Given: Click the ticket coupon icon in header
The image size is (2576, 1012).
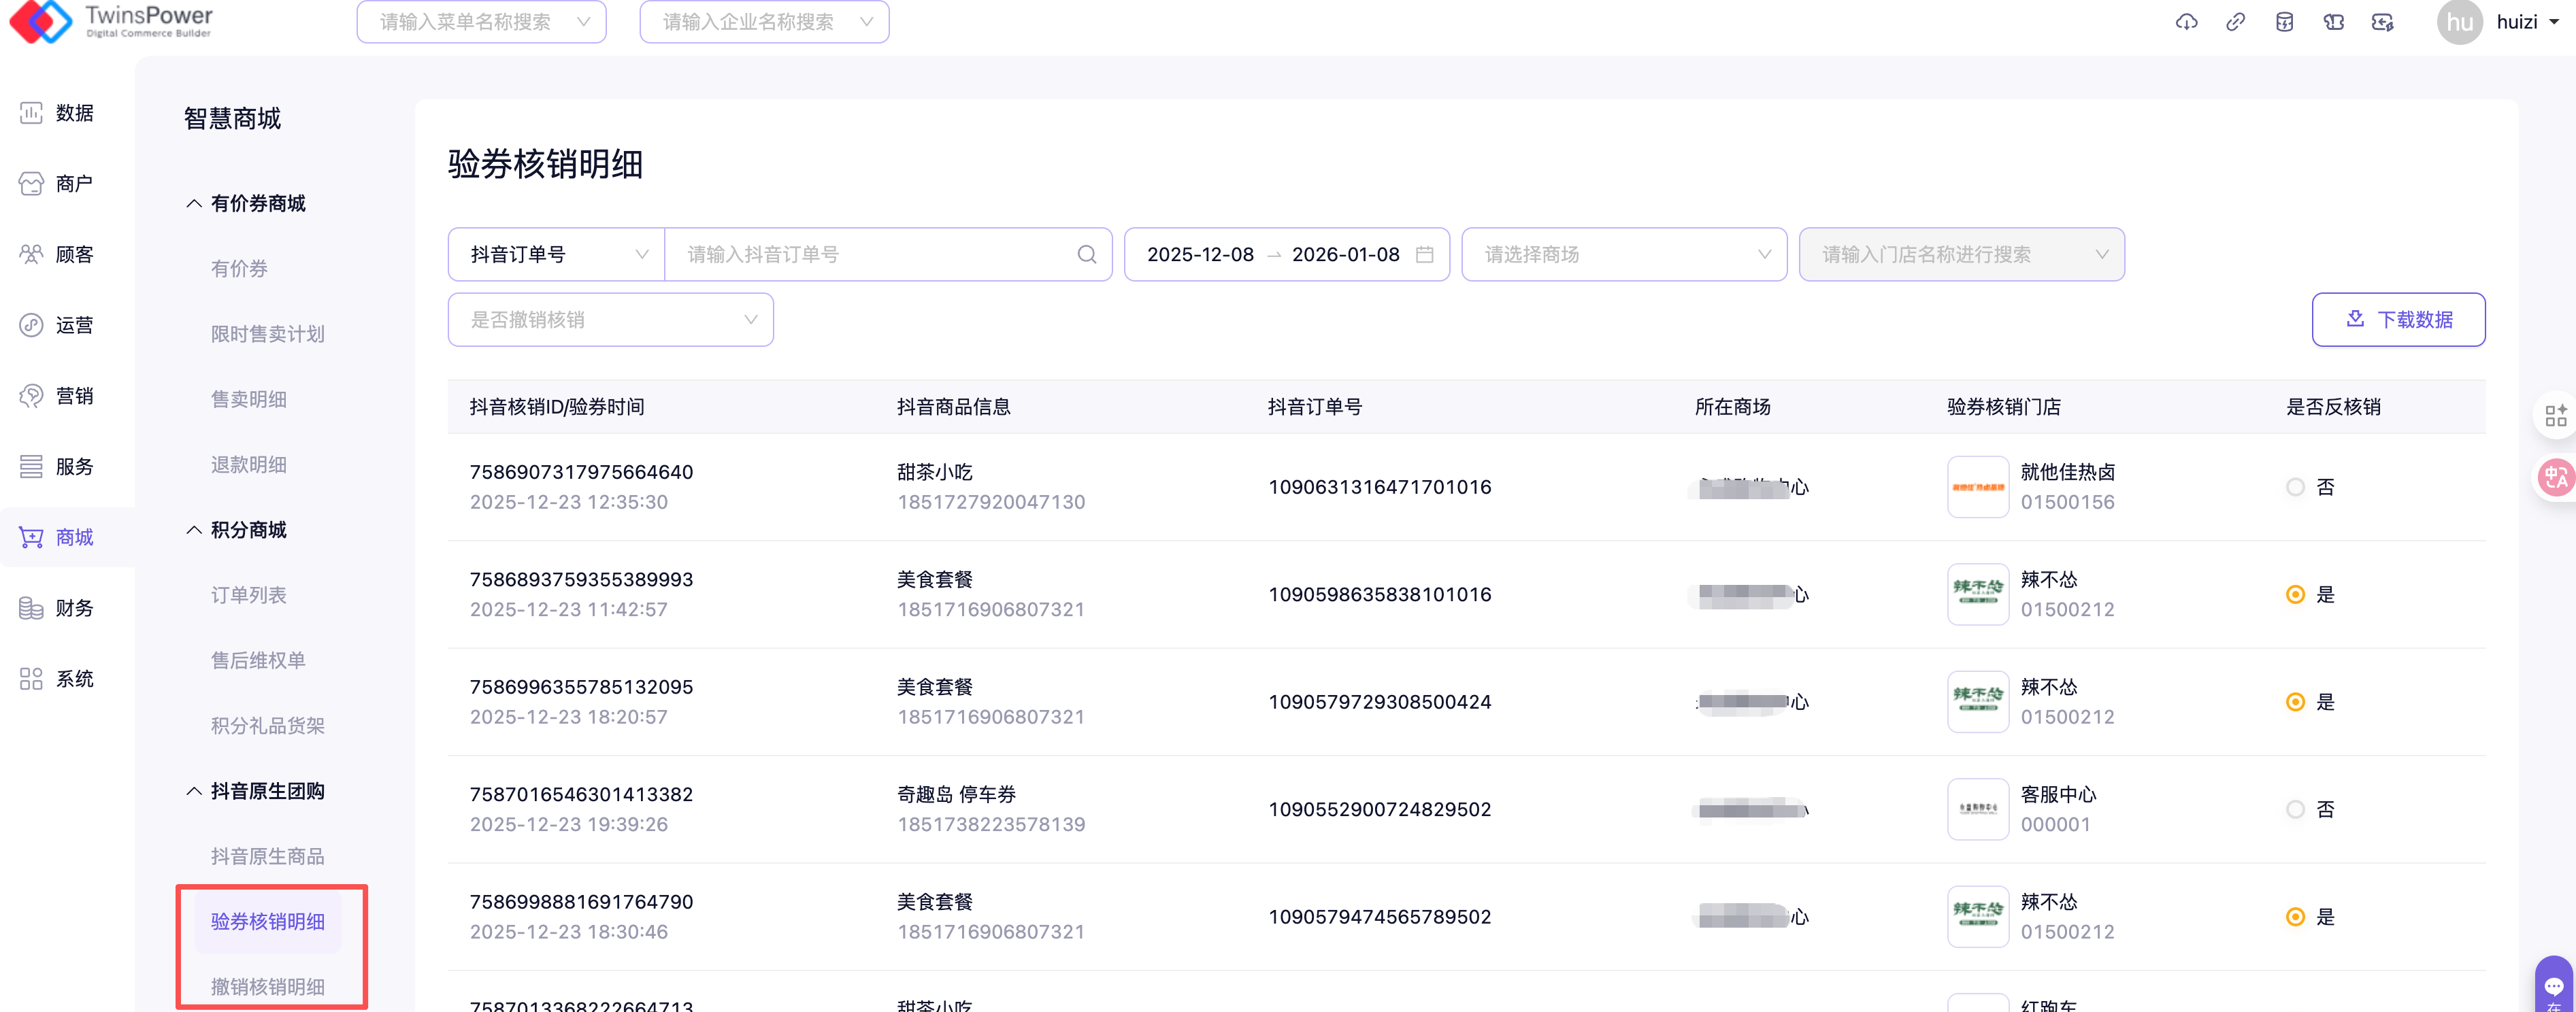Looking at the screenshot, I should [x=2333, y=22].
